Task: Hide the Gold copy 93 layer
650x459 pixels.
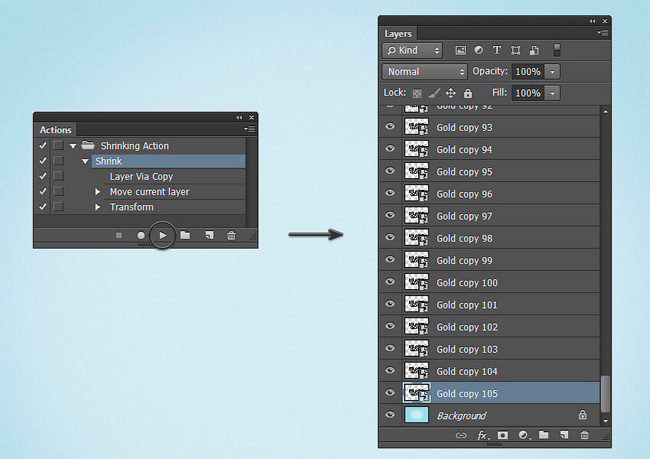Action: click(x=390, y=126)
